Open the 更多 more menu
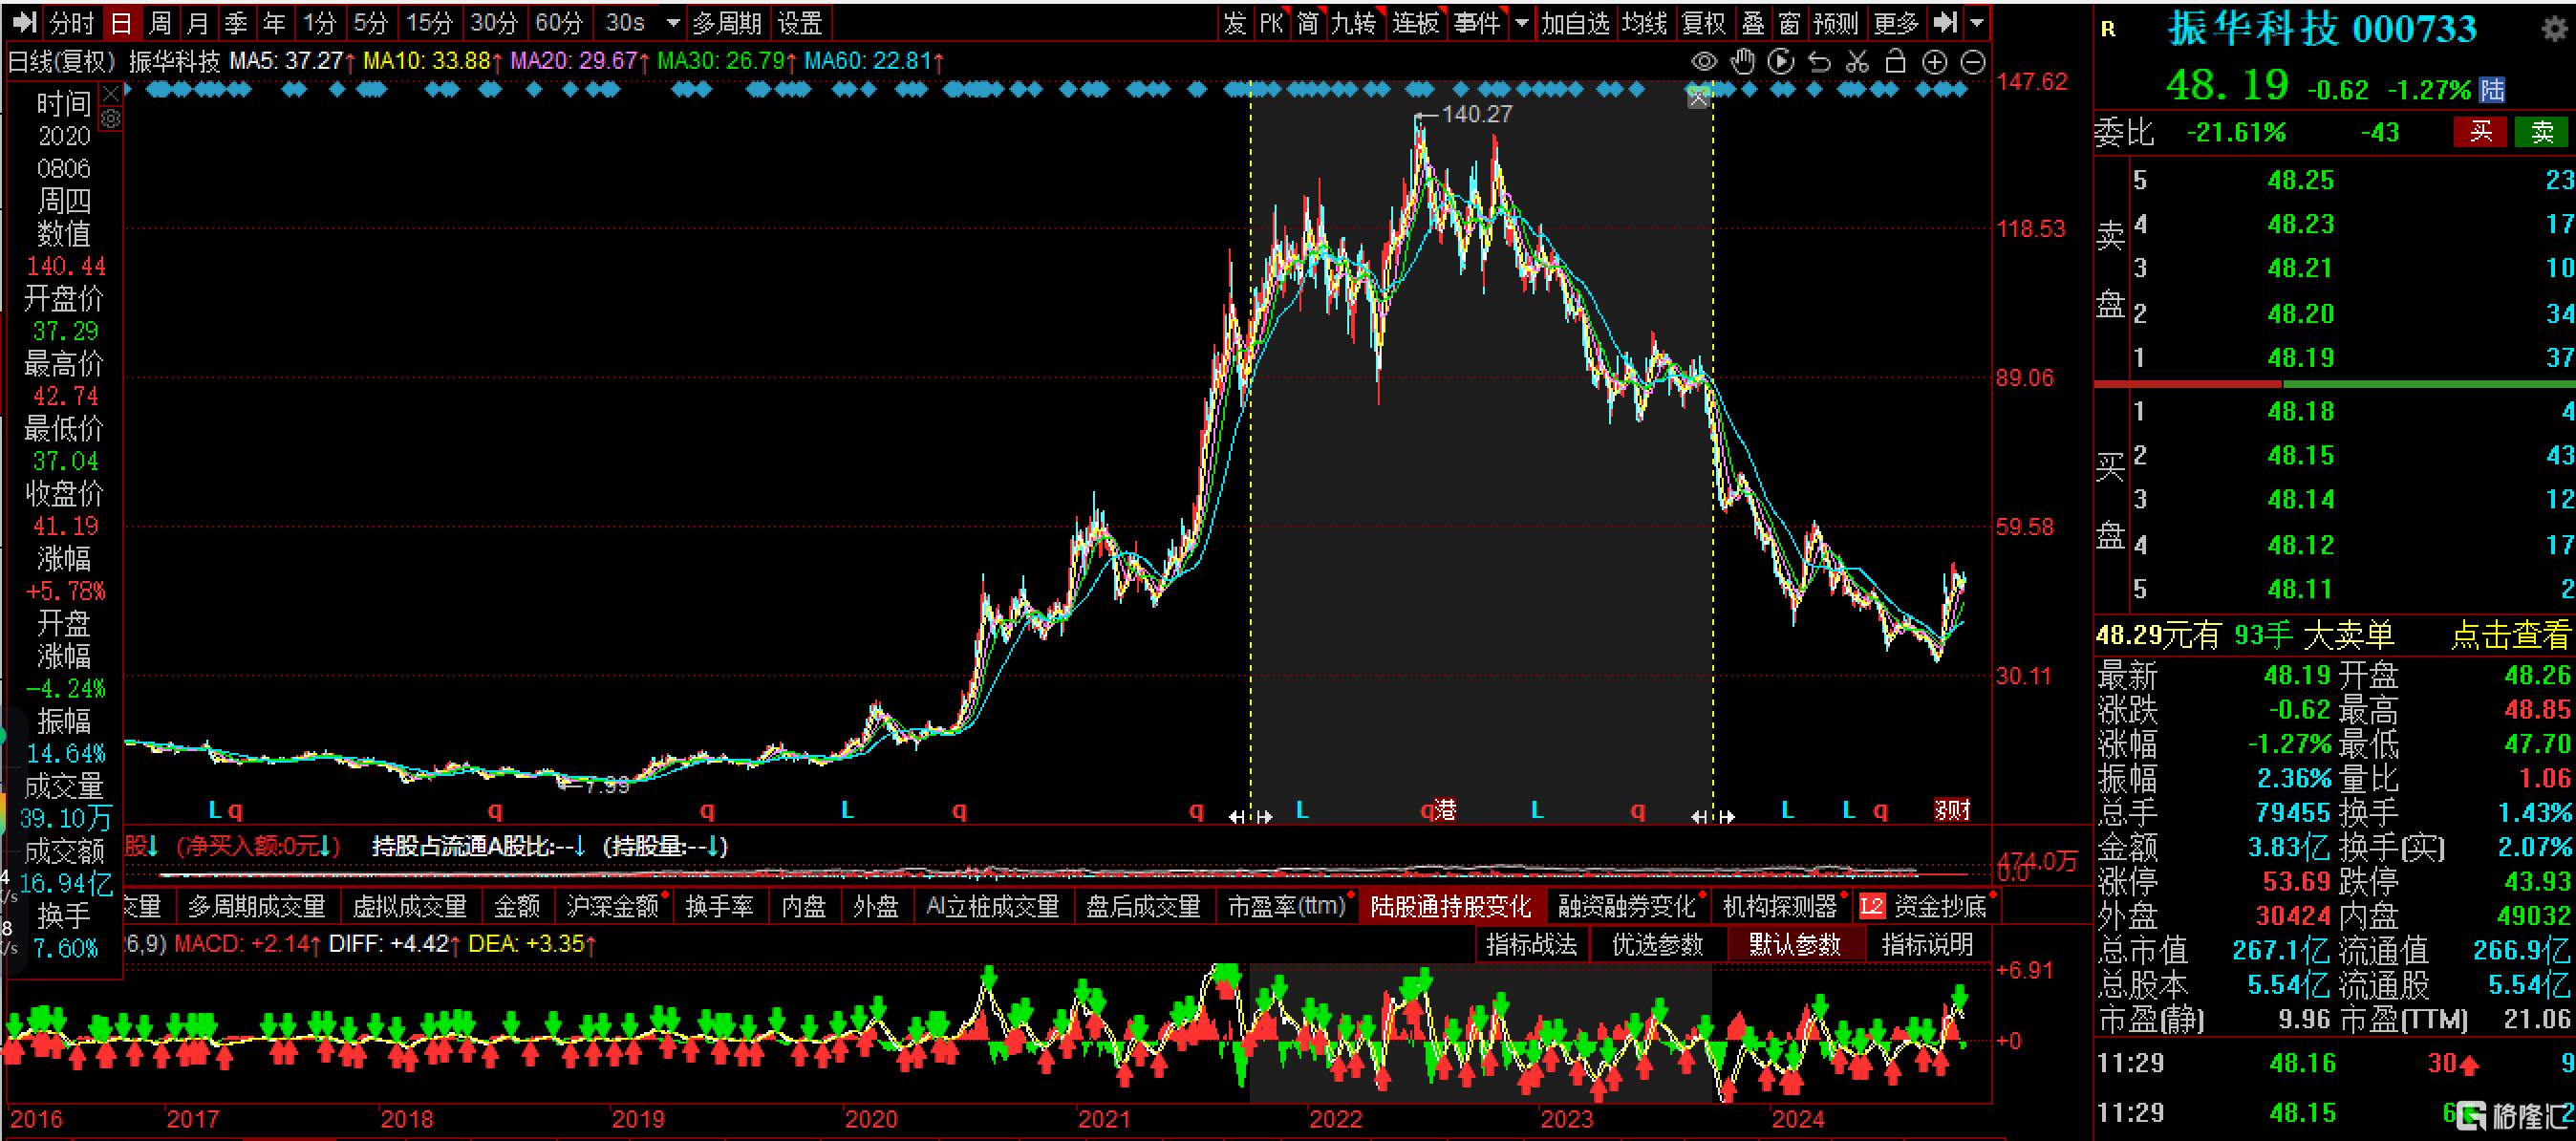The width and height of the screenshot is (2576, 1141). pos(1896,22)
